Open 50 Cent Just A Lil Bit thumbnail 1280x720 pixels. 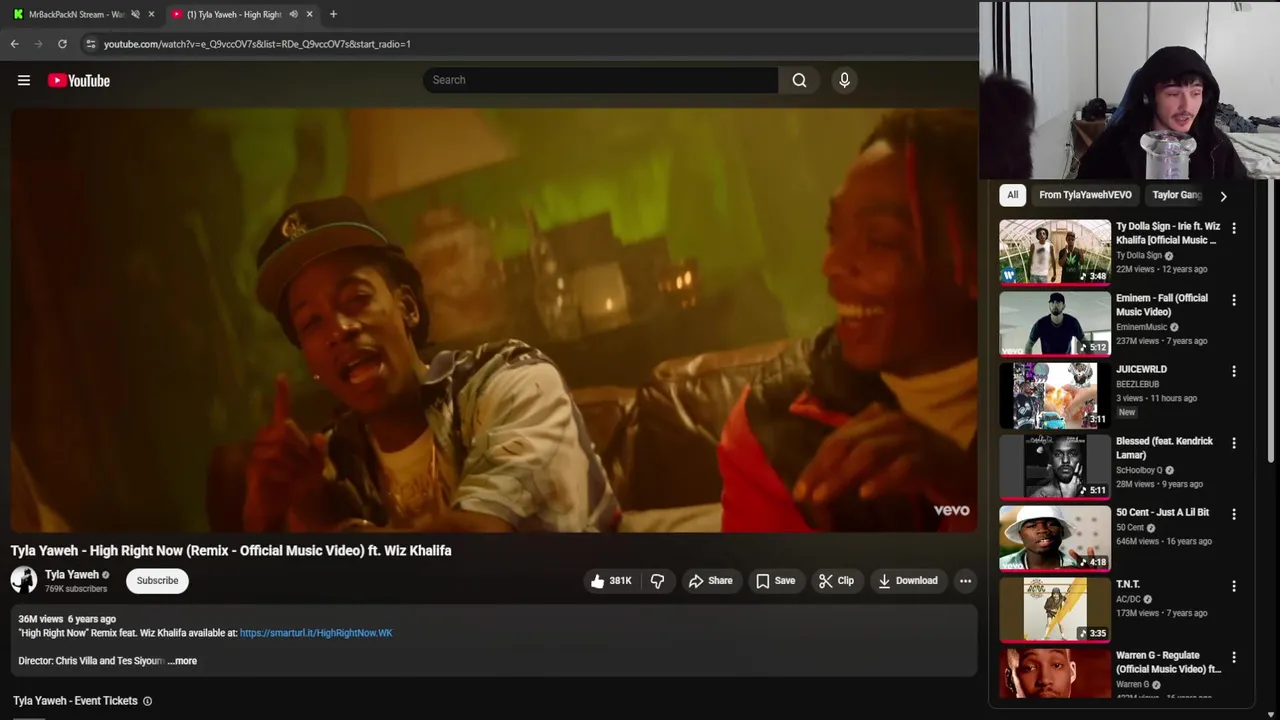coord(1055,538)
